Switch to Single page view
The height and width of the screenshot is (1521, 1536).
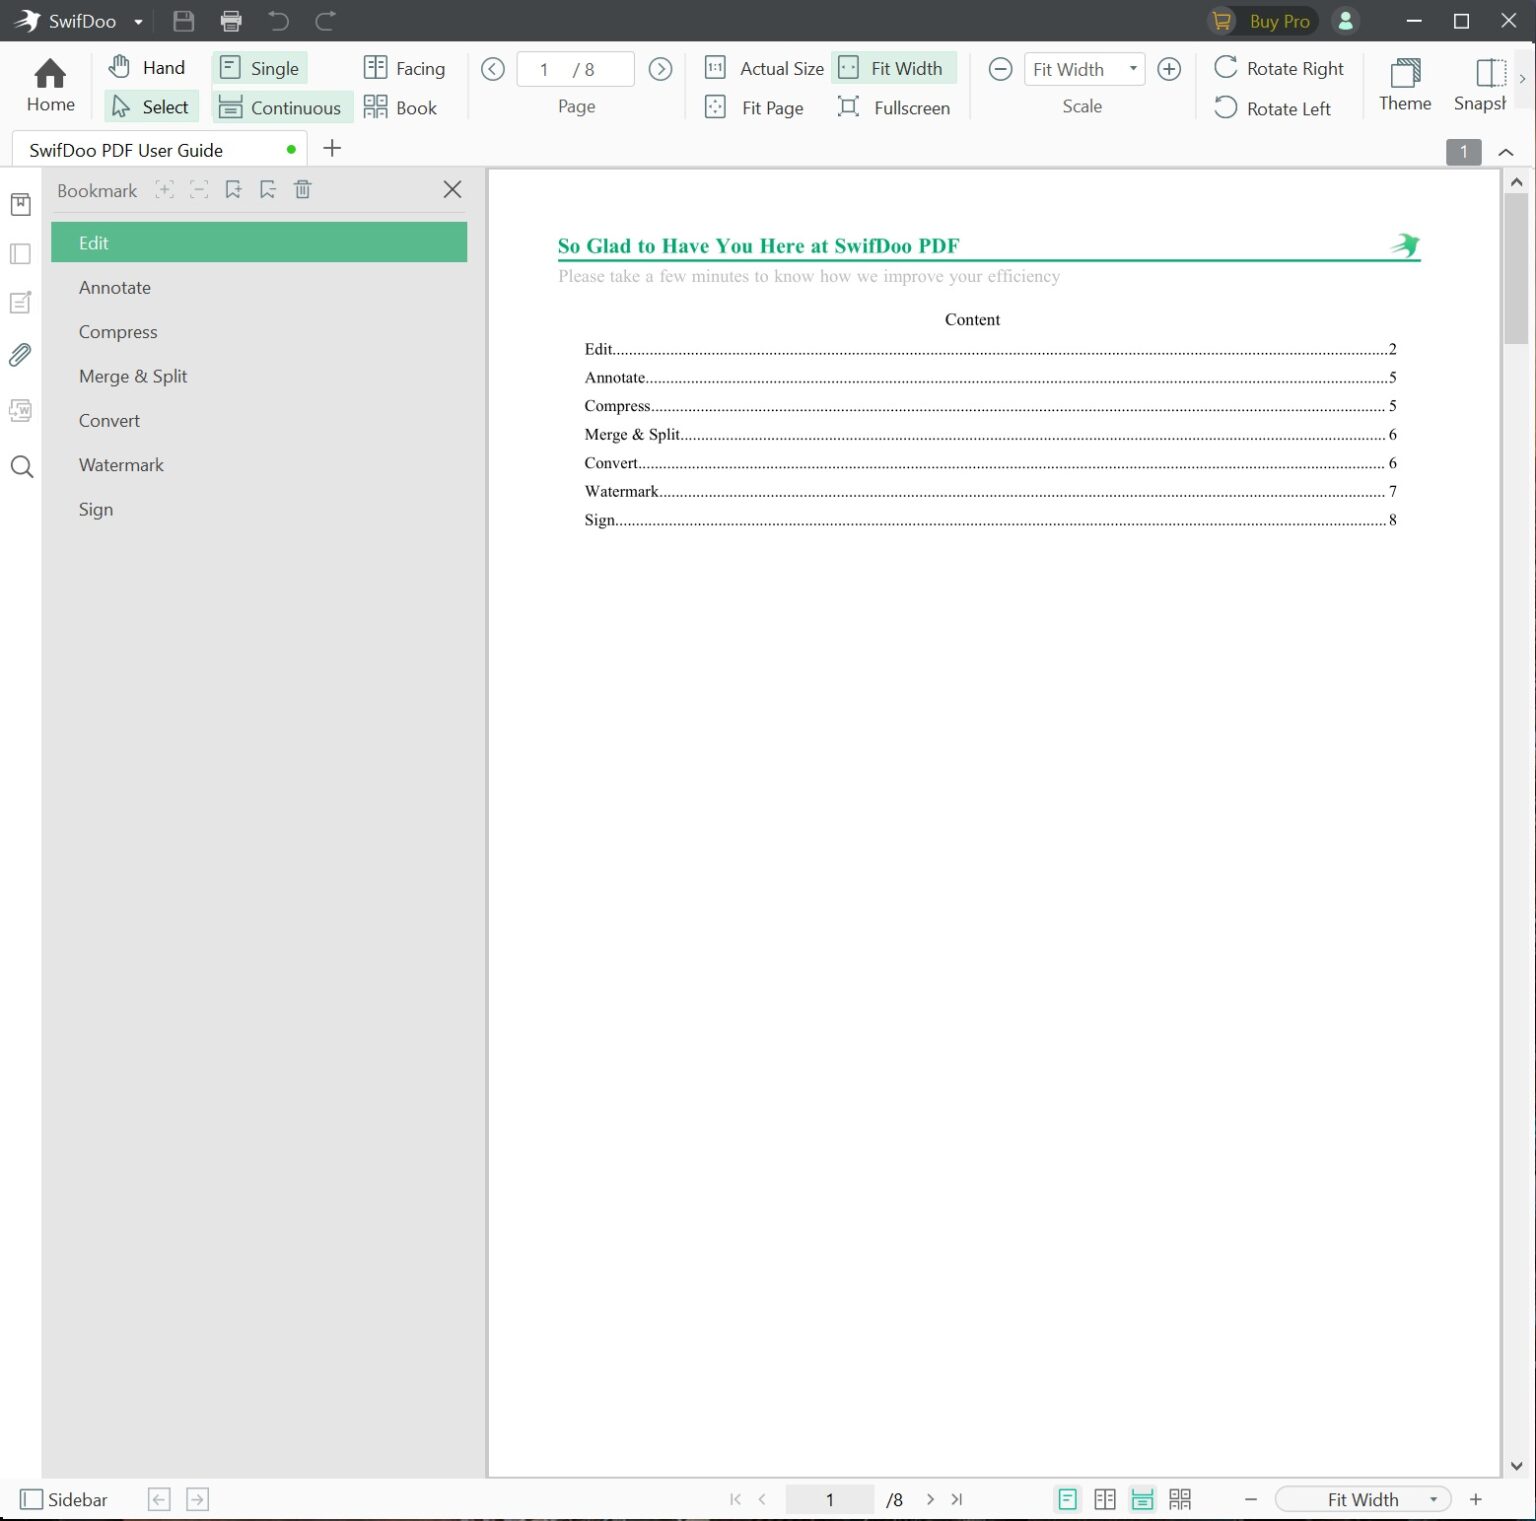(259, 67)
